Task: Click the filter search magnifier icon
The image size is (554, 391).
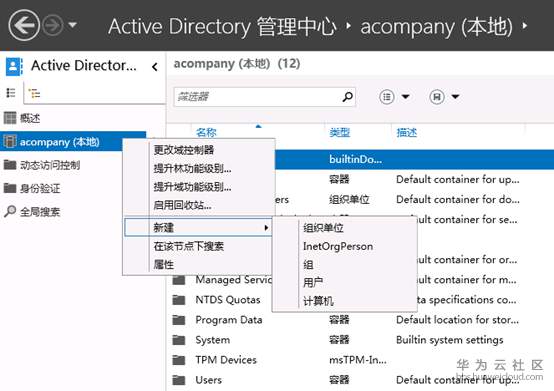Action: pyautogui.click(x=348, y=96)
